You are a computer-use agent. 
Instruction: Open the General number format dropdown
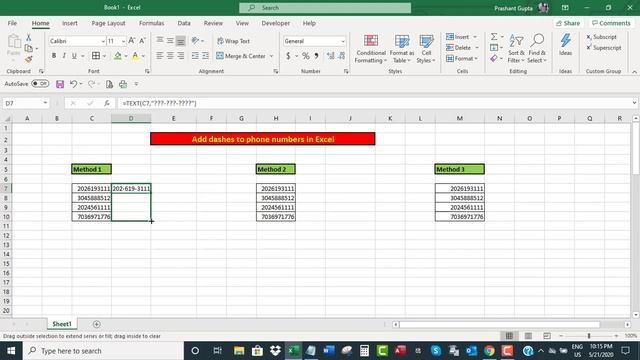[x=342, y=41]
